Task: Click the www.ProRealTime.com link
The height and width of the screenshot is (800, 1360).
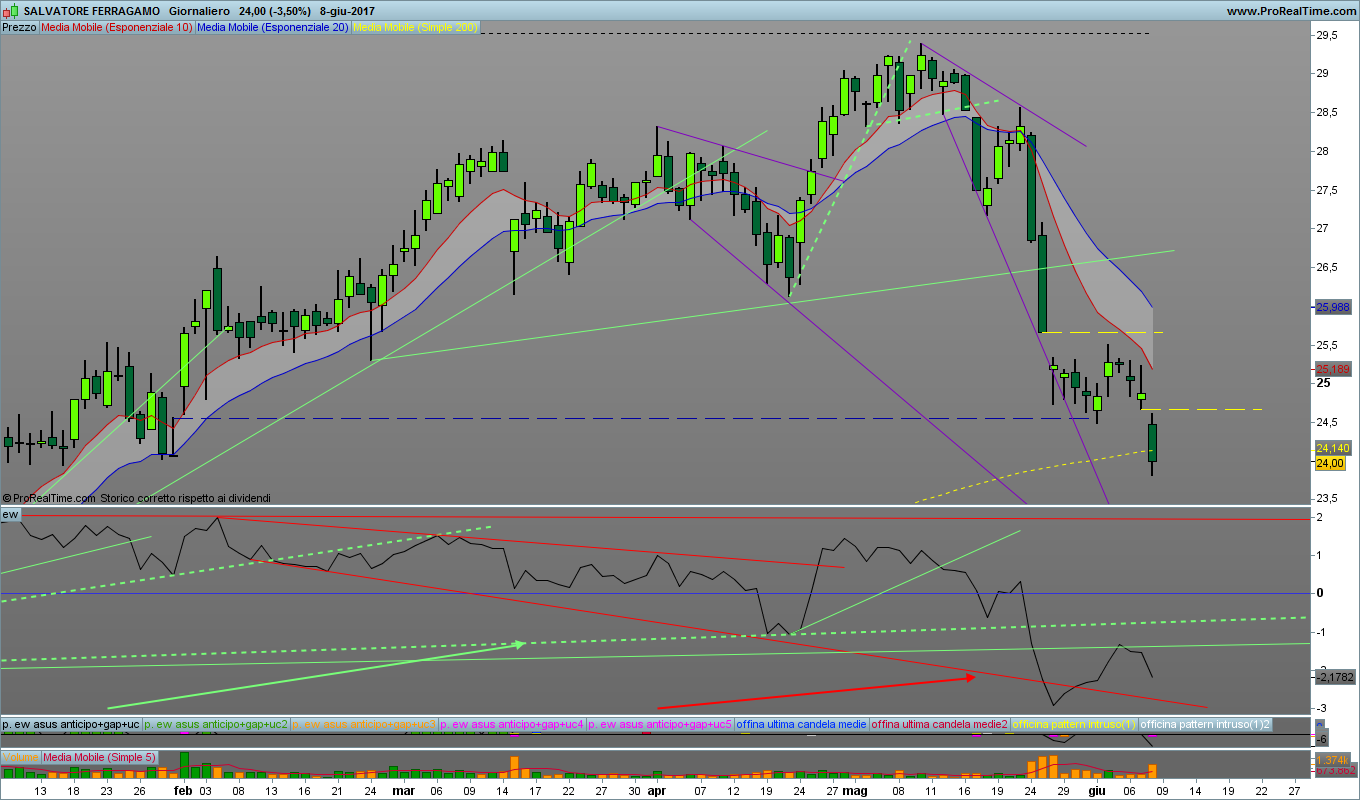Action: (1291, 10)
